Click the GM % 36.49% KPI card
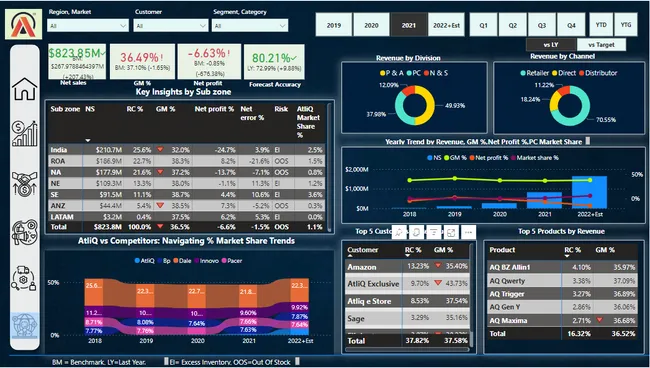The height and width of the screenshot is (368, 650). click(142, 61)
